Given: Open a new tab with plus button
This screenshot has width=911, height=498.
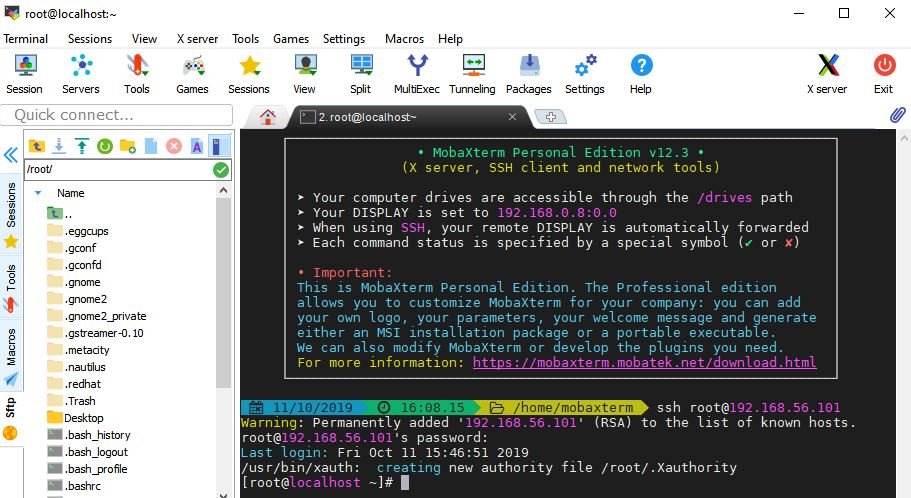Looking at the screenshot, I should (x=551, y=117).
